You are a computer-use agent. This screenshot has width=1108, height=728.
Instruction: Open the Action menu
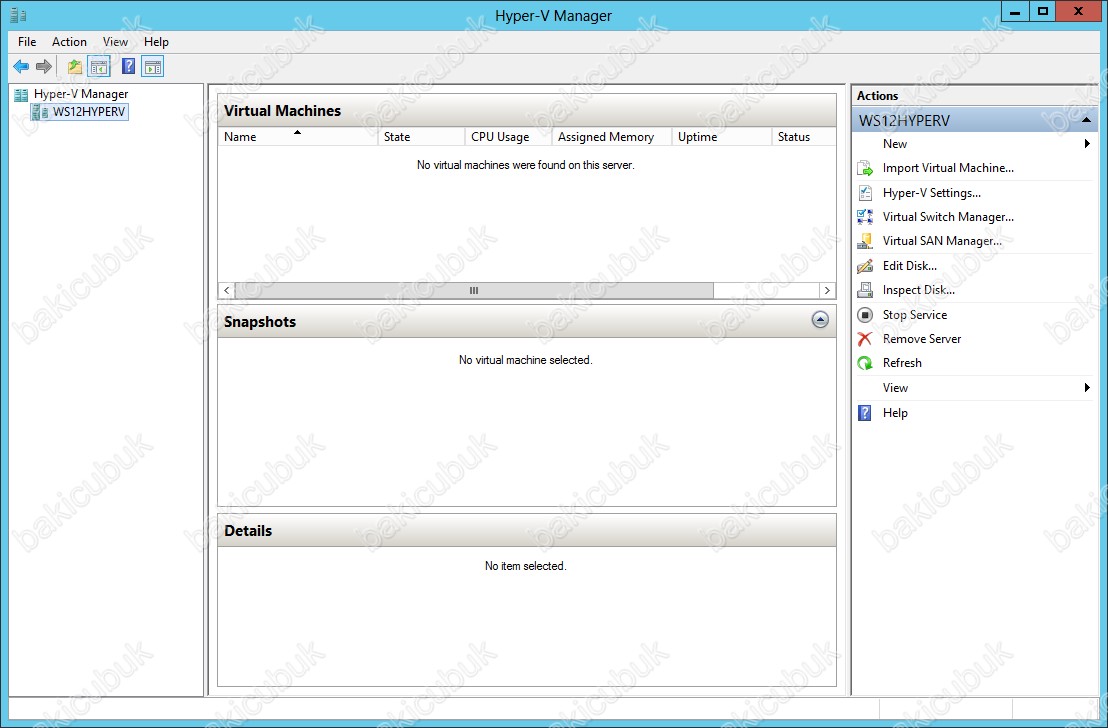[69, 42]
